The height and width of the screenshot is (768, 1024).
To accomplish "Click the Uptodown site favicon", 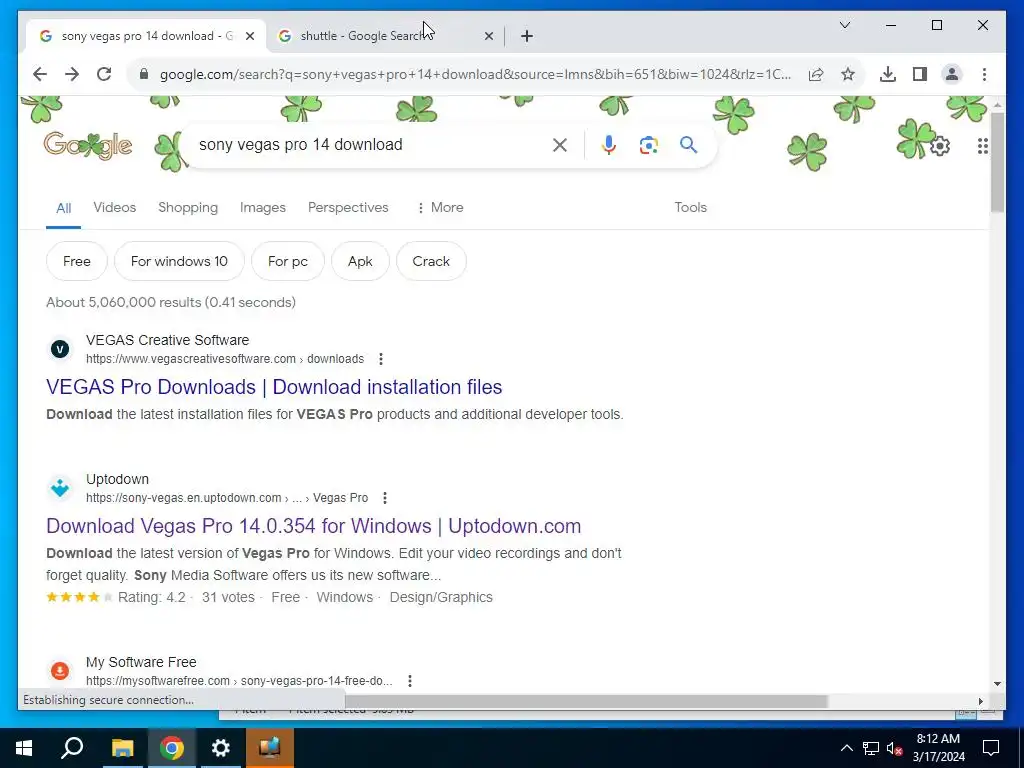I will point(60,488).
